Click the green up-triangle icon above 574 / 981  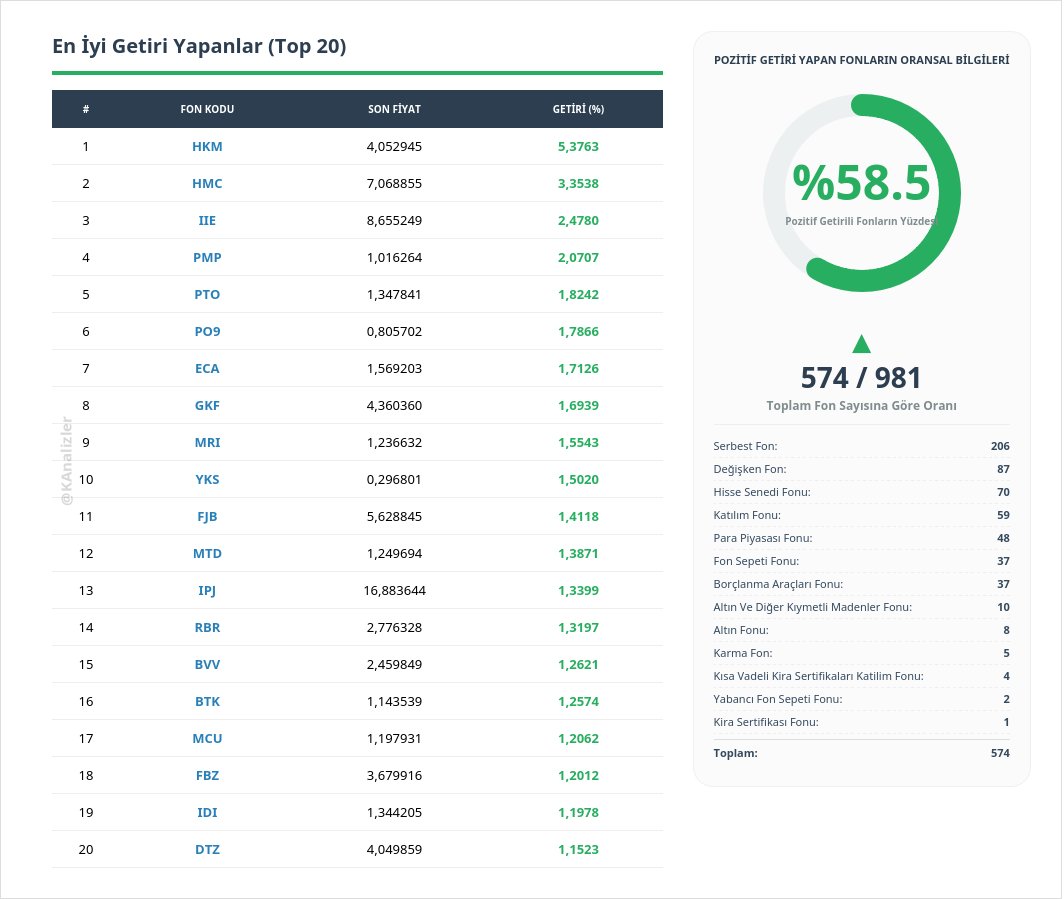(x=861, y=344)
